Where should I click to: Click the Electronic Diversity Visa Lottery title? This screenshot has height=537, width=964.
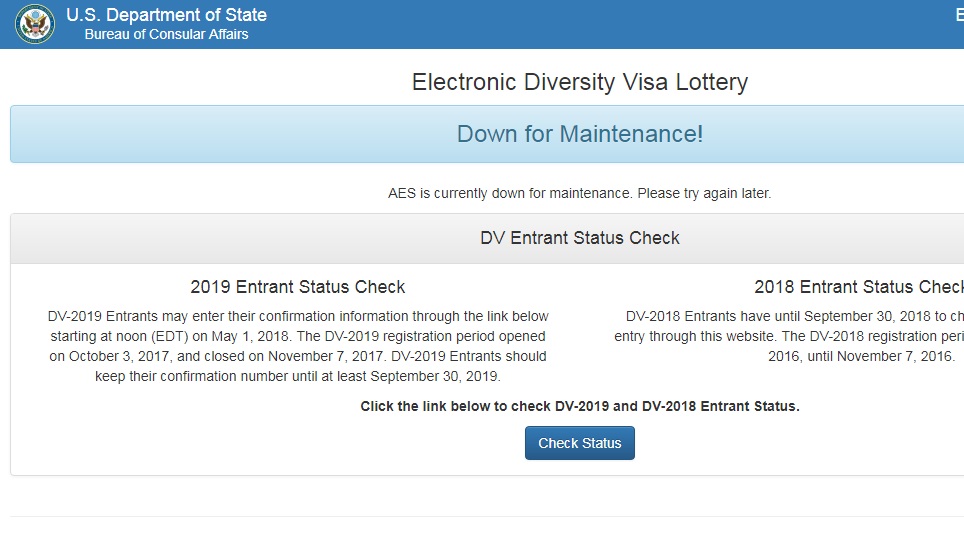[580, 82]
